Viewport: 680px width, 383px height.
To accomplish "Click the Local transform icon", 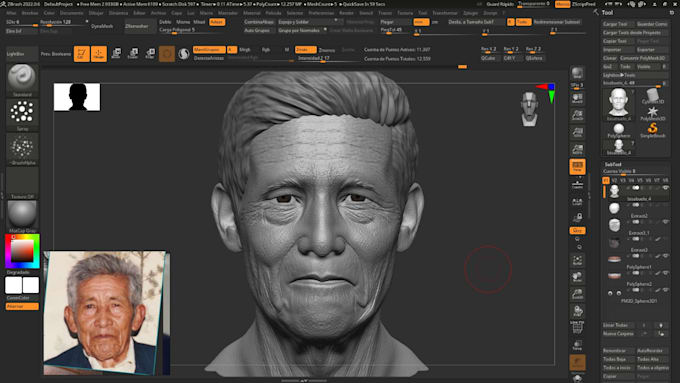I will coord(577,201).
